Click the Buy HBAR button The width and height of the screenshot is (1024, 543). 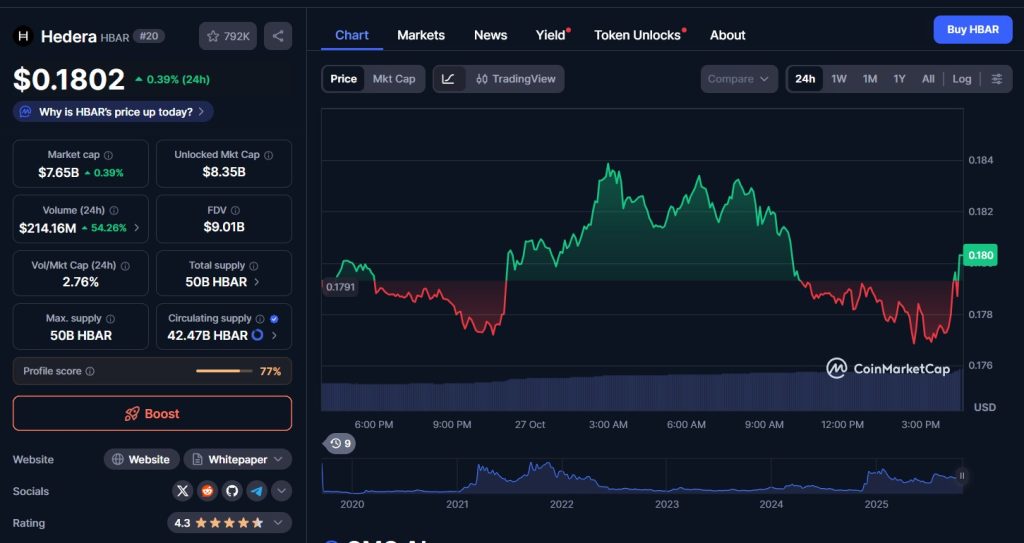point(972,30)
